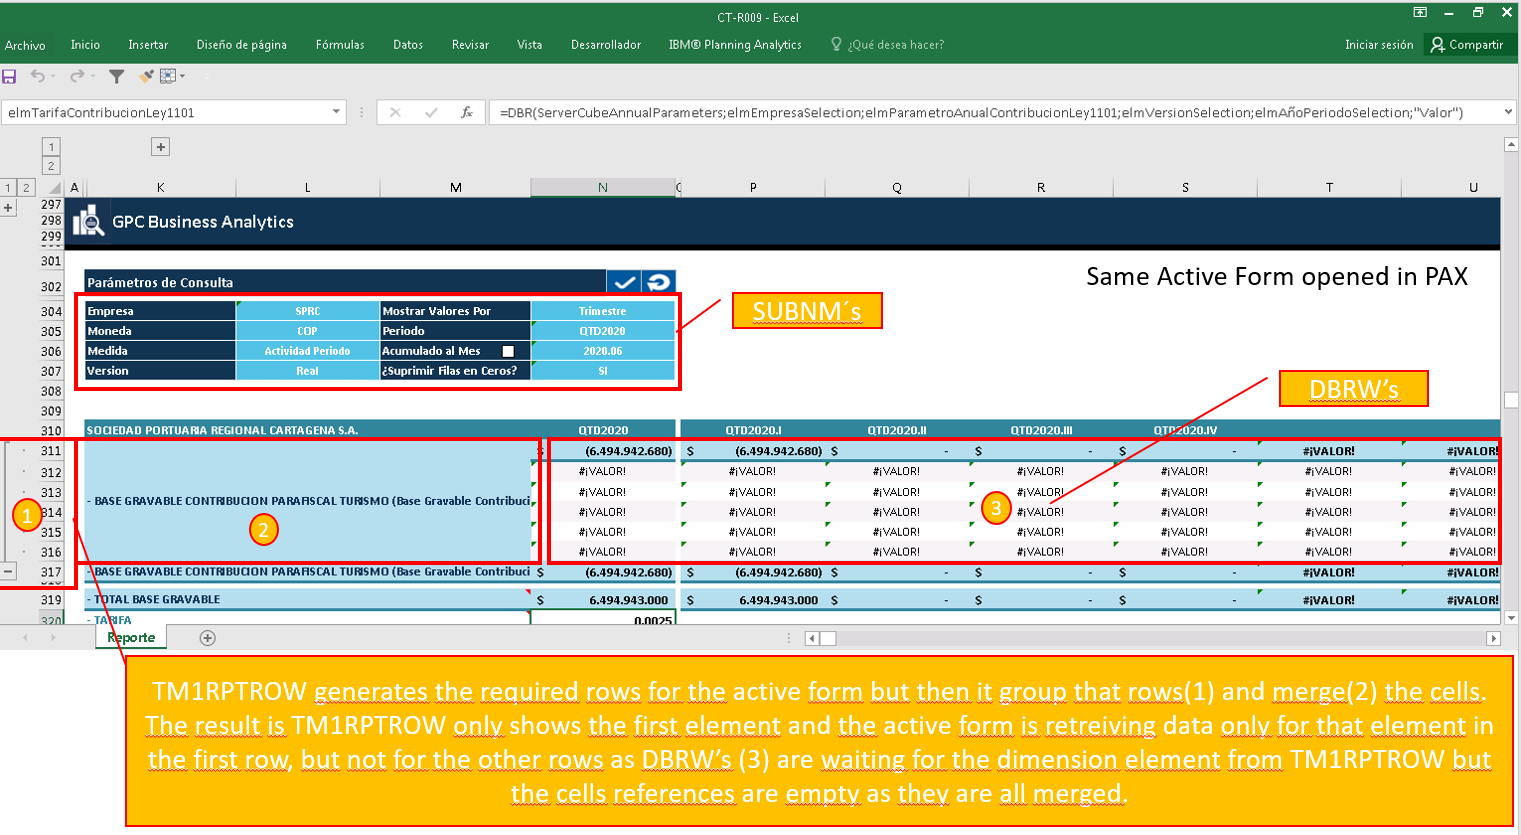Collapse row group minus at row 317
Screen dimensions: 1521x835
coord(8,572)
